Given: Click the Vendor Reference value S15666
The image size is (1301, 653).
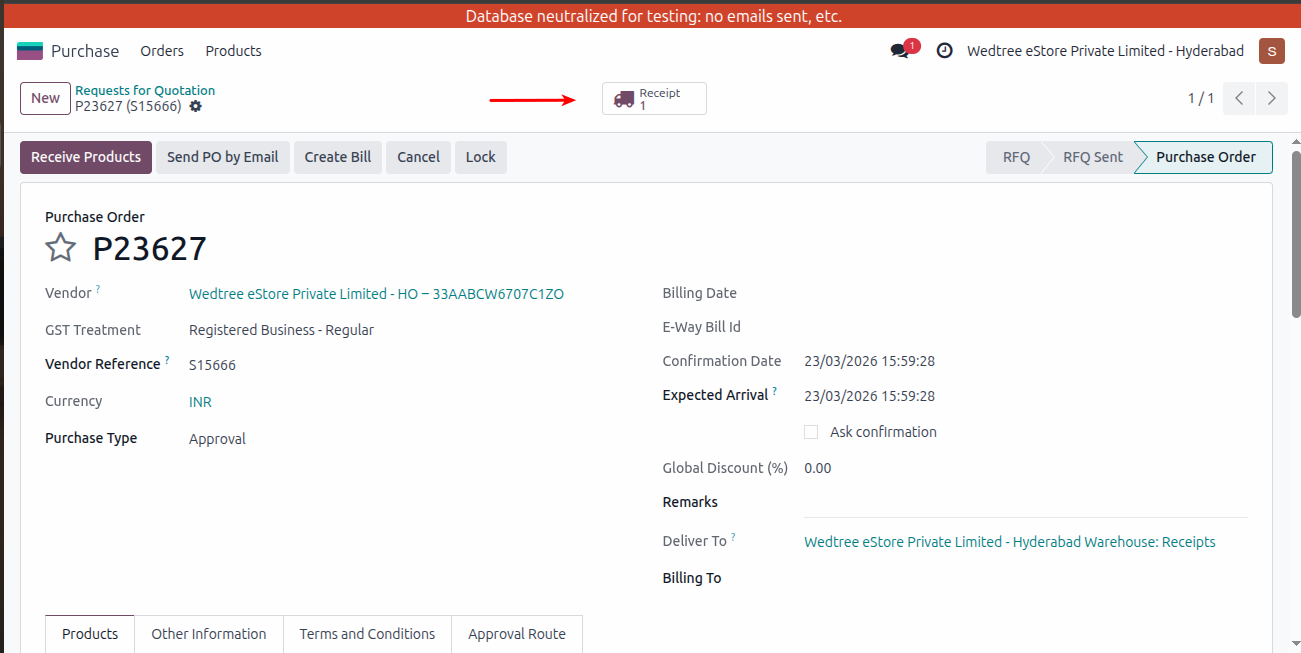Looking at the screenshot, I should [212, 365].
